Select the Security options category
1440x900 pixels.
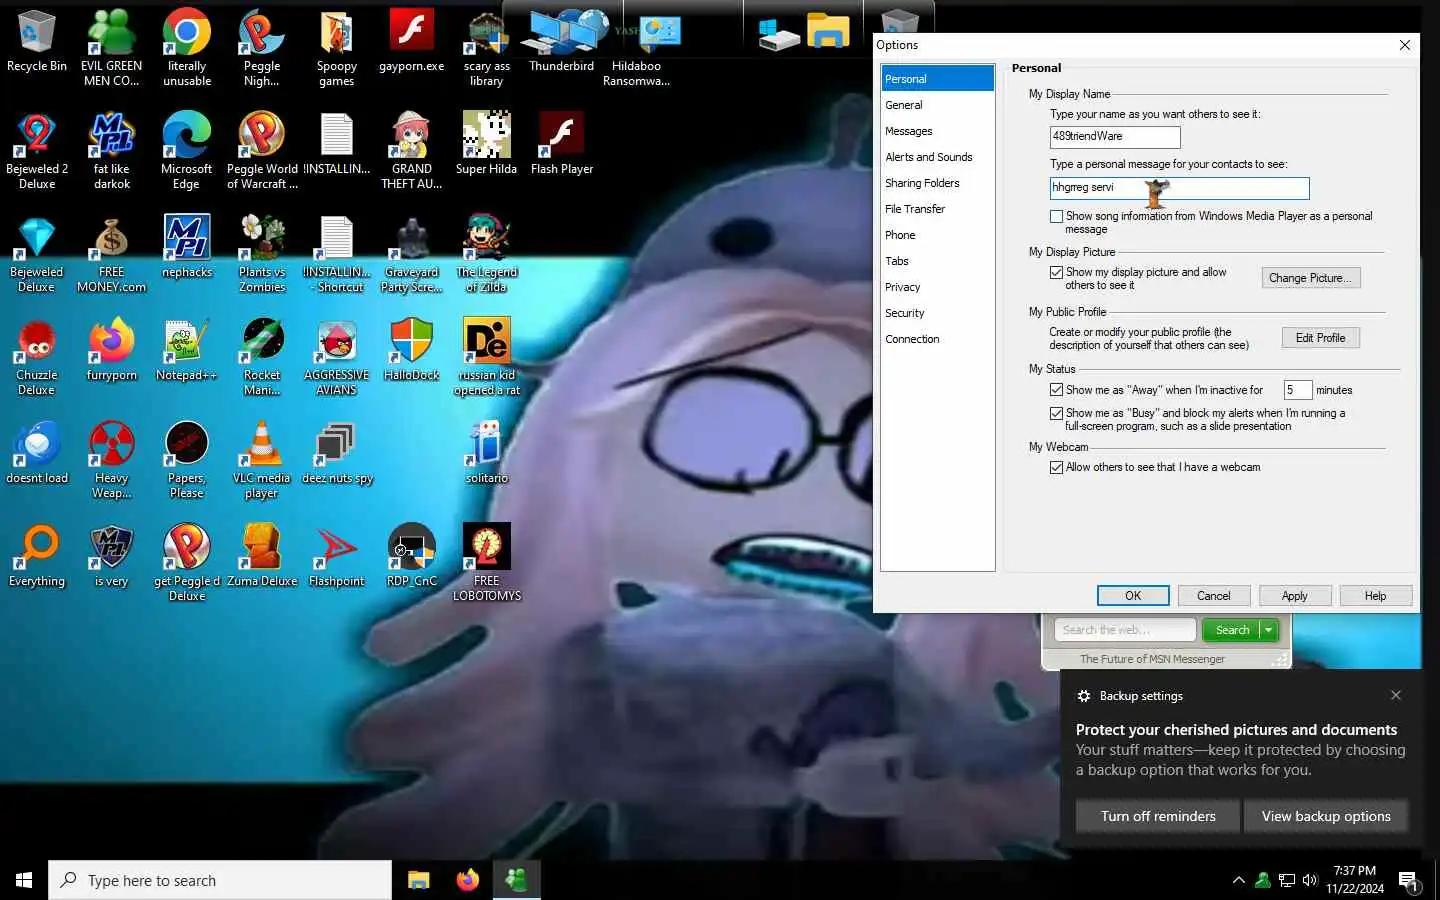pos(937,313)
